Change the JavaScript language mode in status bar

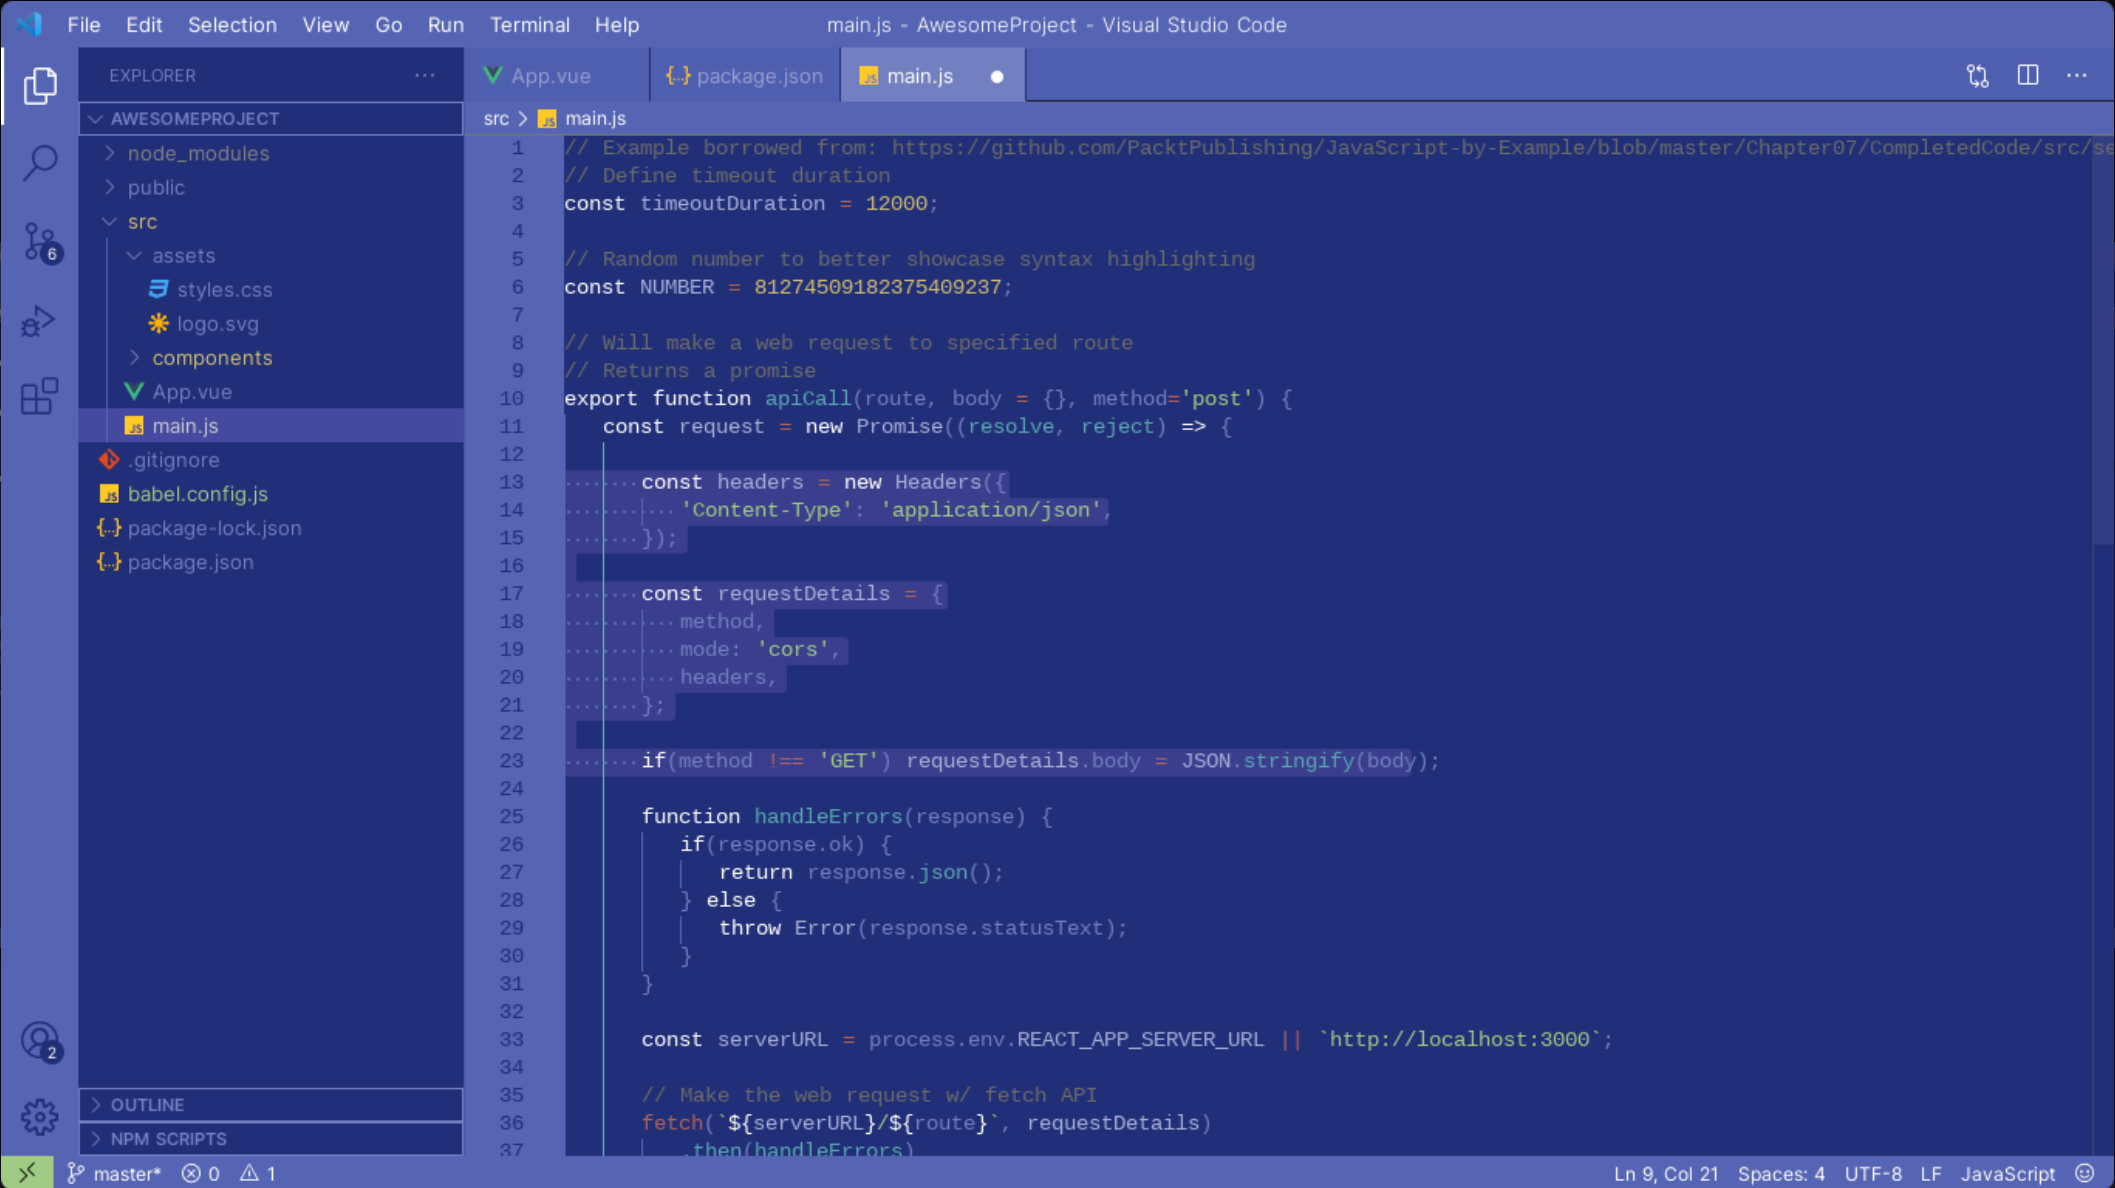coord(2007,1173)
